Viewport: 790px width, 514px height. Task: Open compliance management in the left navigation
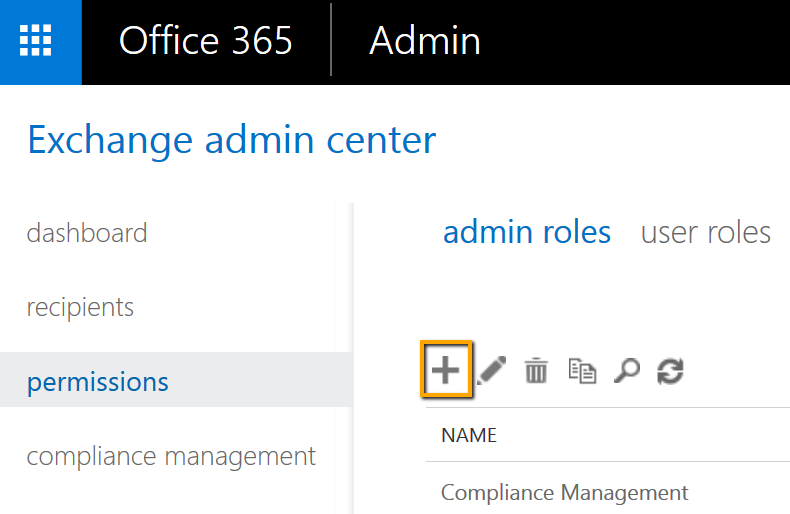pyautogui.click(x=171, y=457)
